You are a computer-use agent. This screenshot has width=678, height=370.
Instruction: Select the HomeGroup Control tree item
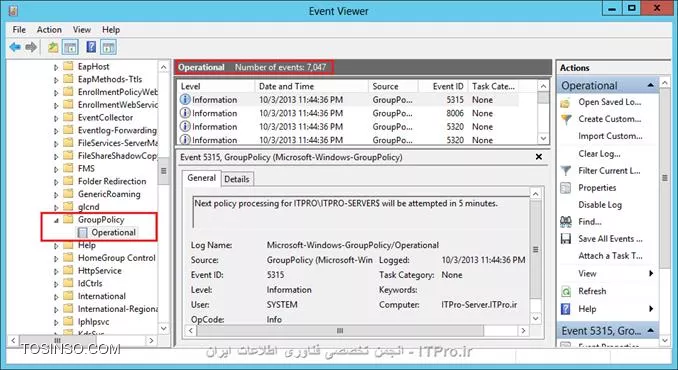(116, 258)
